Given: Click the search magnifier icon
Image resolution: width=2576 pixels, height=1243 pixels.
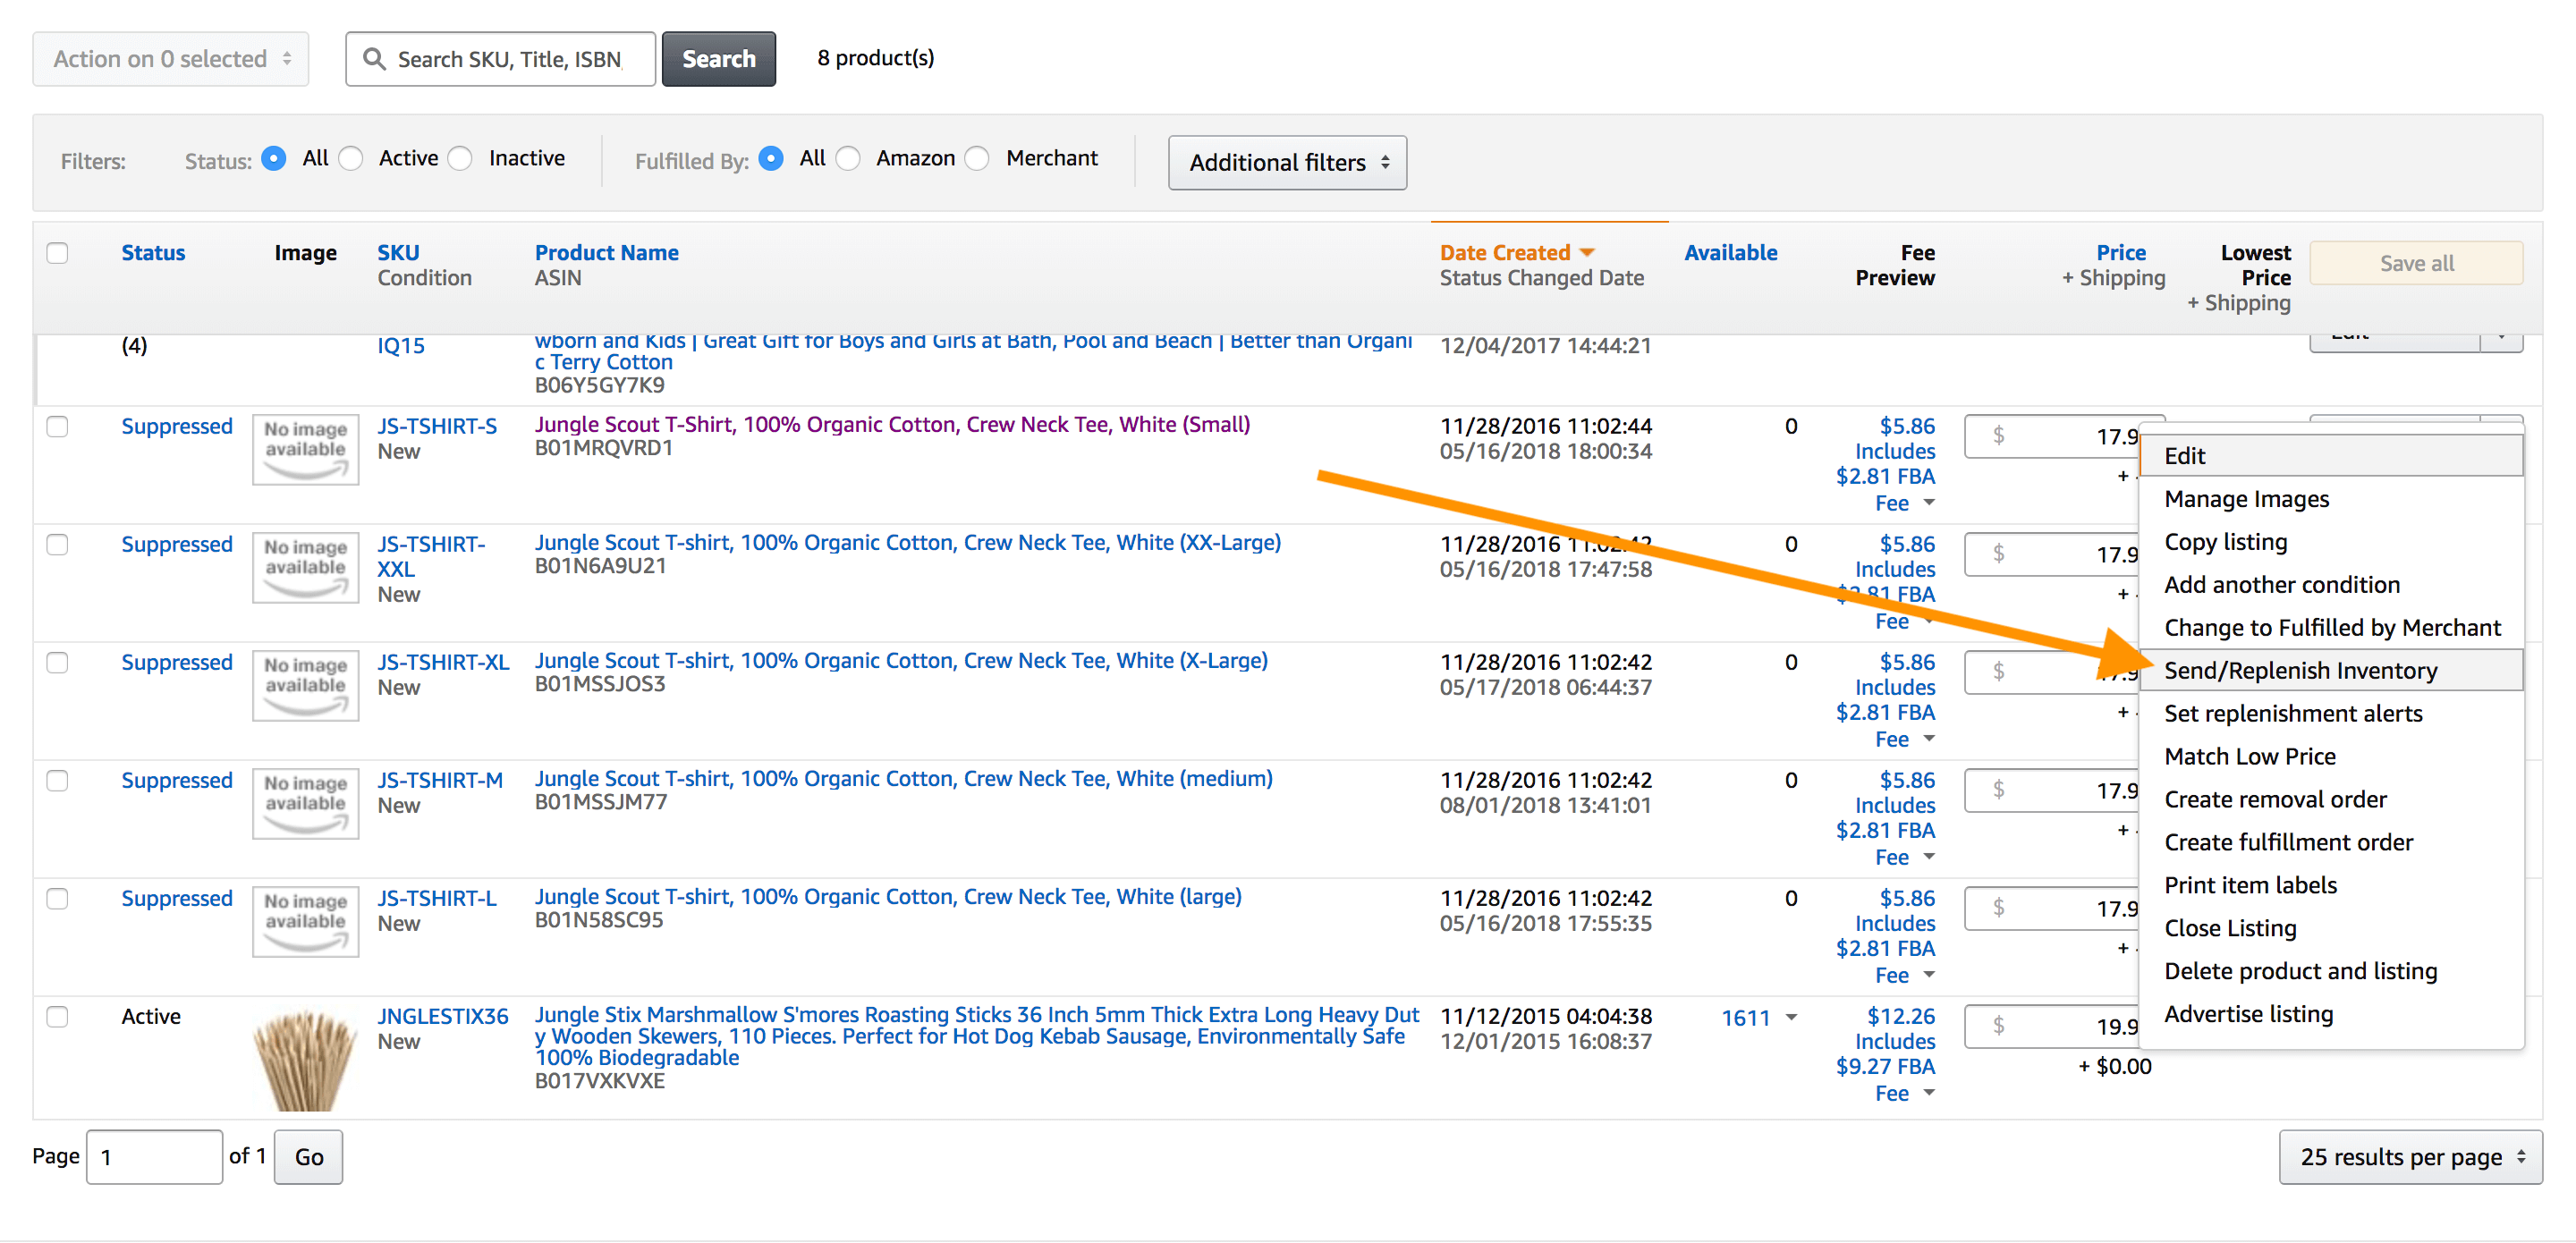Looking at the screenshot, I should coord(374,59).
